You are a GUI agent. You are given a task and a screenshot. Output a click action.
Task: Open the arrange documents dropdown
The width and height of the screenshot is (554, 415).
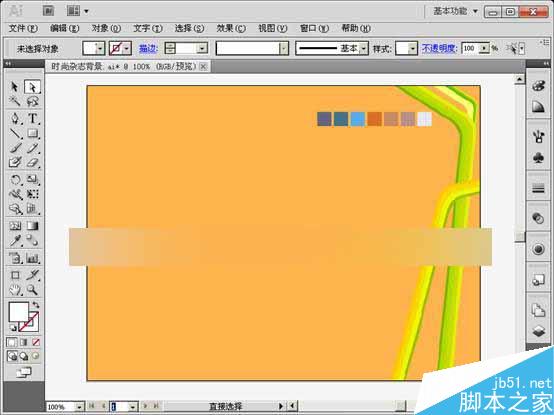[x=77, y=11]
